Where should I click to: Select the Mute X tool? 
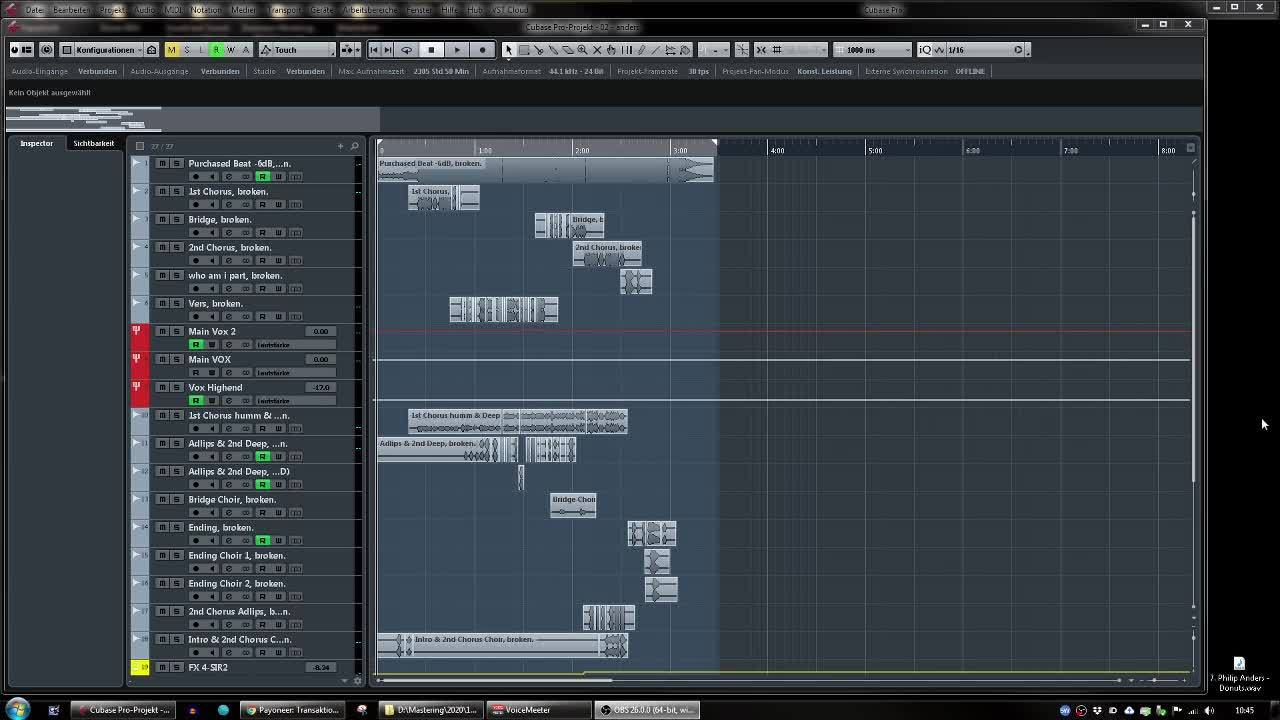coord(598,50)
